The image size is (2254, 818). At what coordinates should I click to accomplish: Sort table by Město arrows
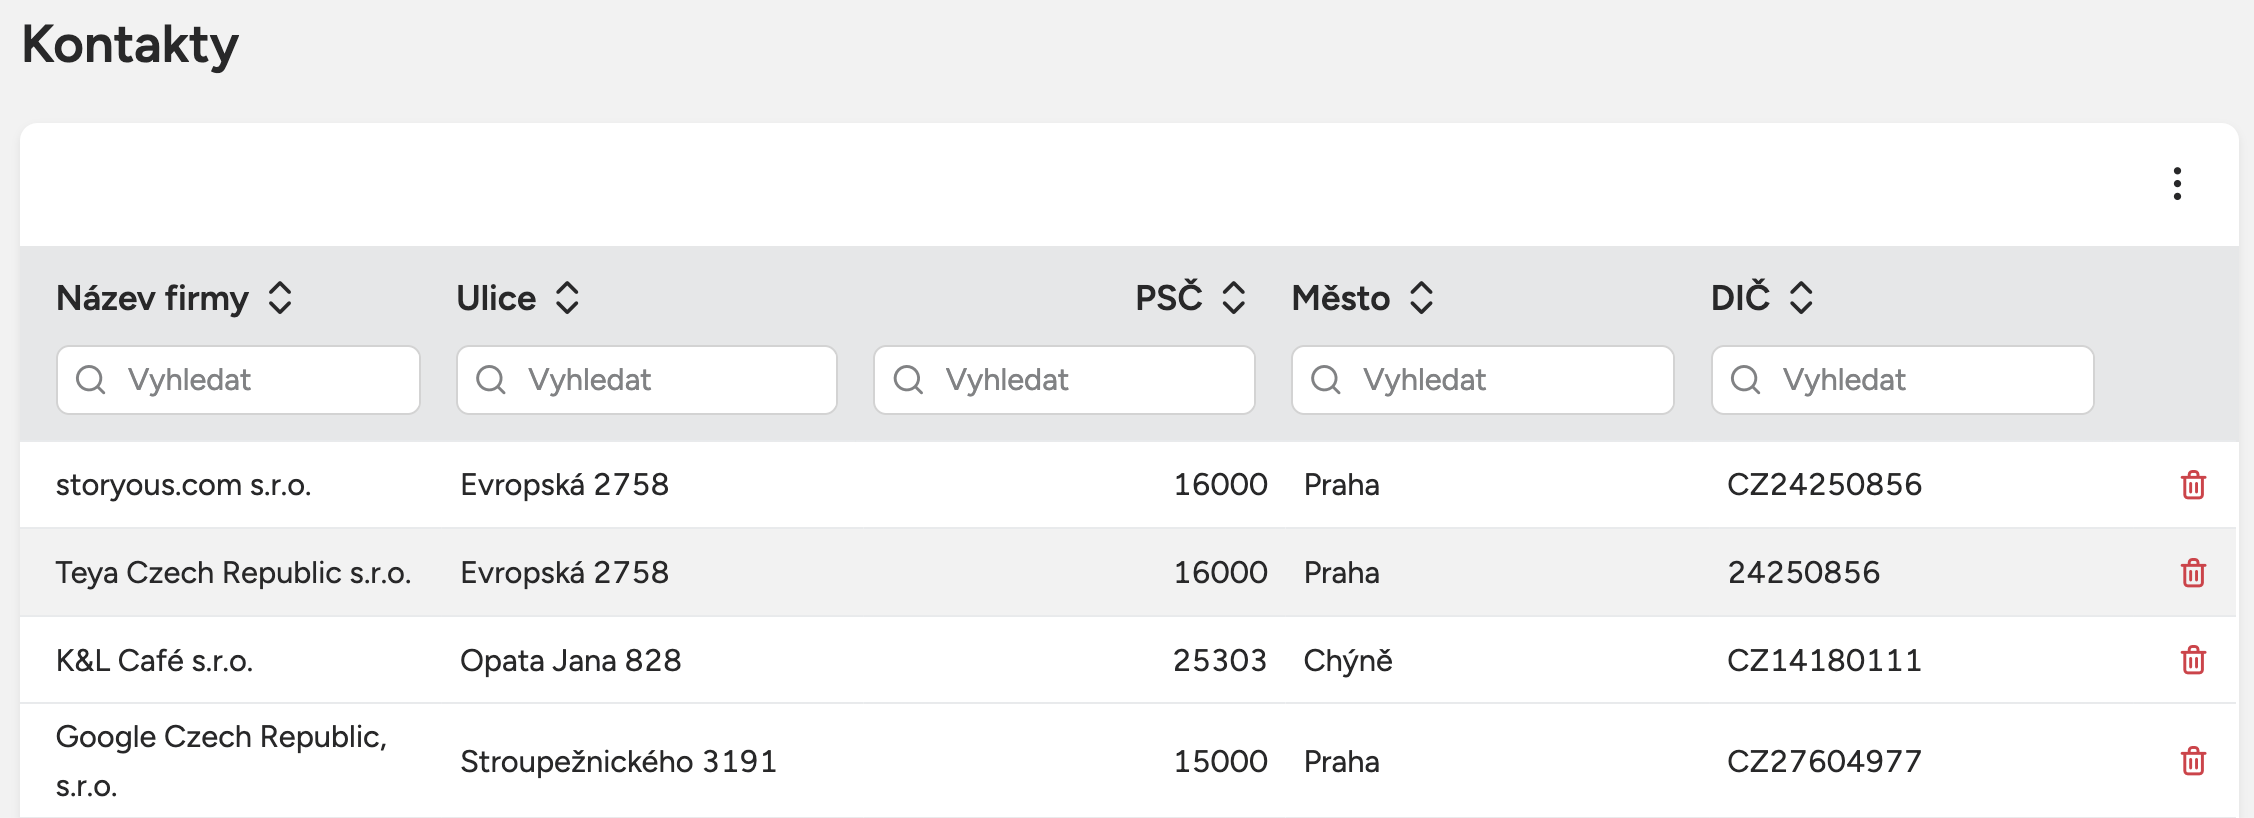point(1421,298)
